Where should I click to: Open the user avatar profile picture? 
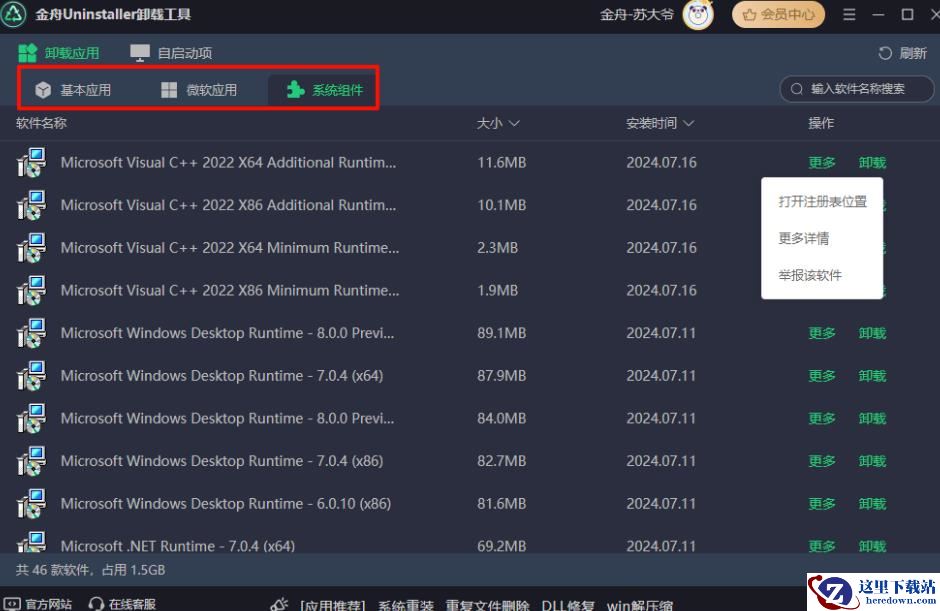click(698, 14)
